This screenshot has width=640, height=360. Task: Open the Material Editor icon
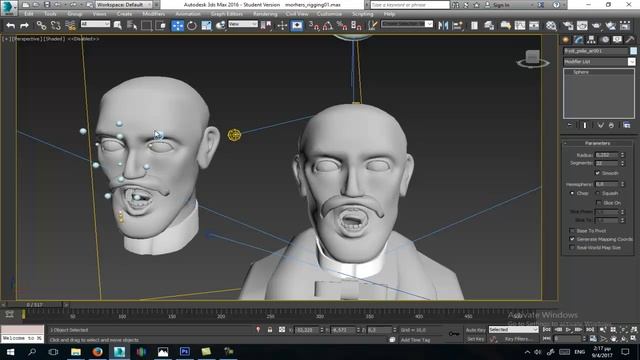[x=551, y=26]
